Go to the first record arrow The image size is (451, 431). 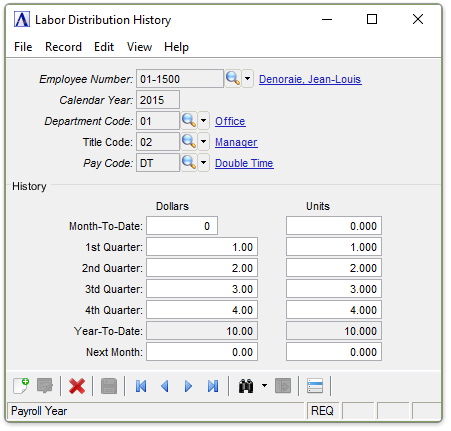[141, 386]
